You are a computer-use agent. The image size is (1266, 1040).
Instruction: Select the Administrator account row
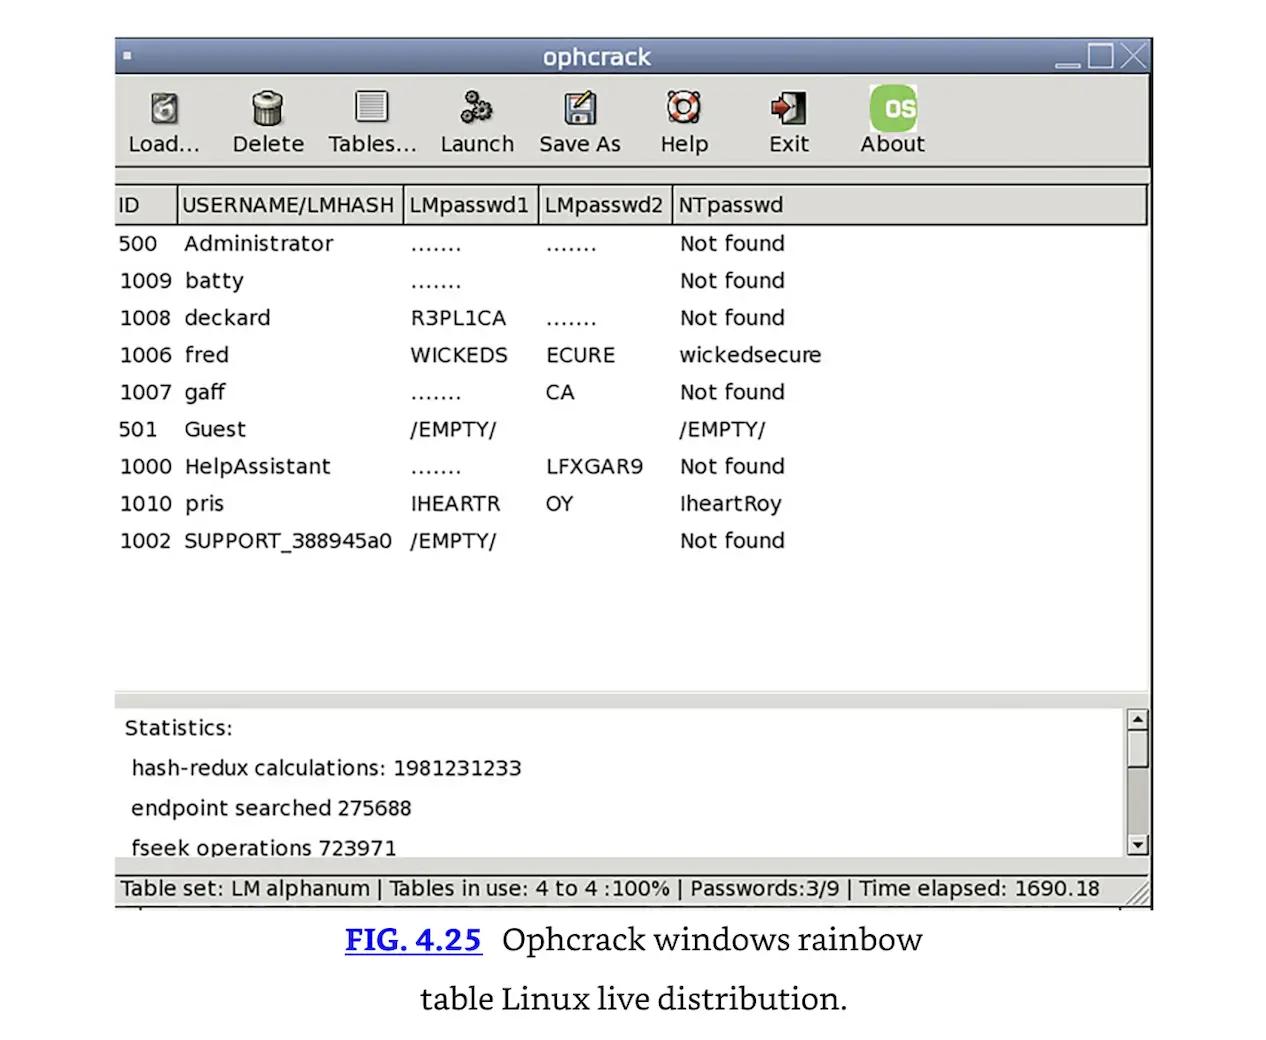pos(258,244)
